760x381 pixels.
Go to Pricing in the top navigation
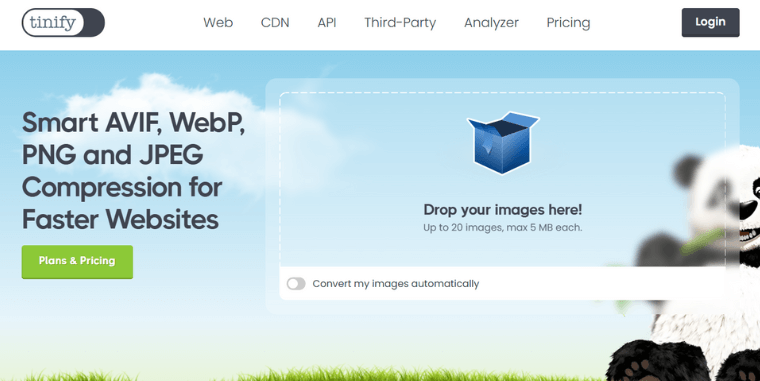[x=569, y=22]
